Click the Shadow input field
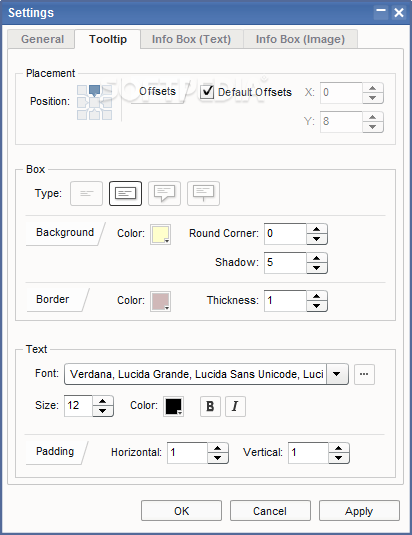This screenshot has height=535, width=412. pos(285,263)
